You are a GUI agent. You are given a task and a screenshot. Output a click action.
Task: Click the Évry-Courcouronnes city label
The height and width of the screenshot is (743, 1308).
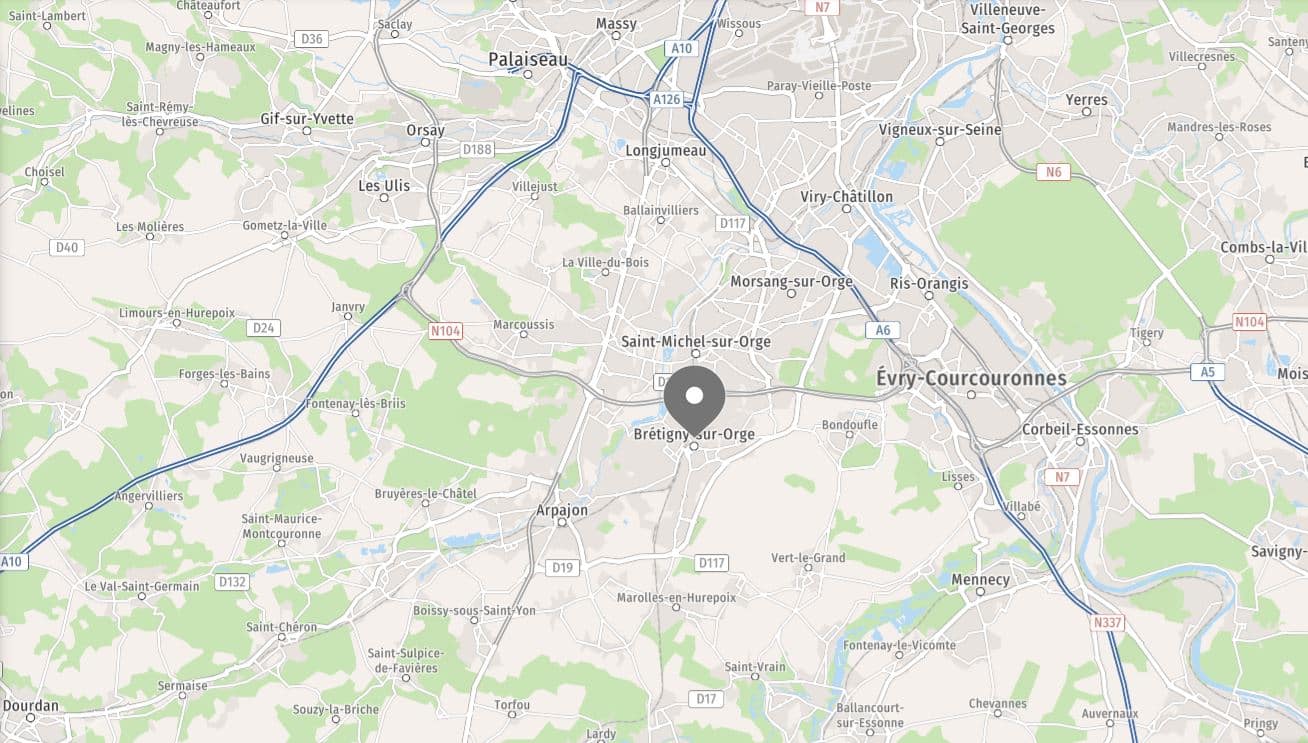[x=971, y=379]
